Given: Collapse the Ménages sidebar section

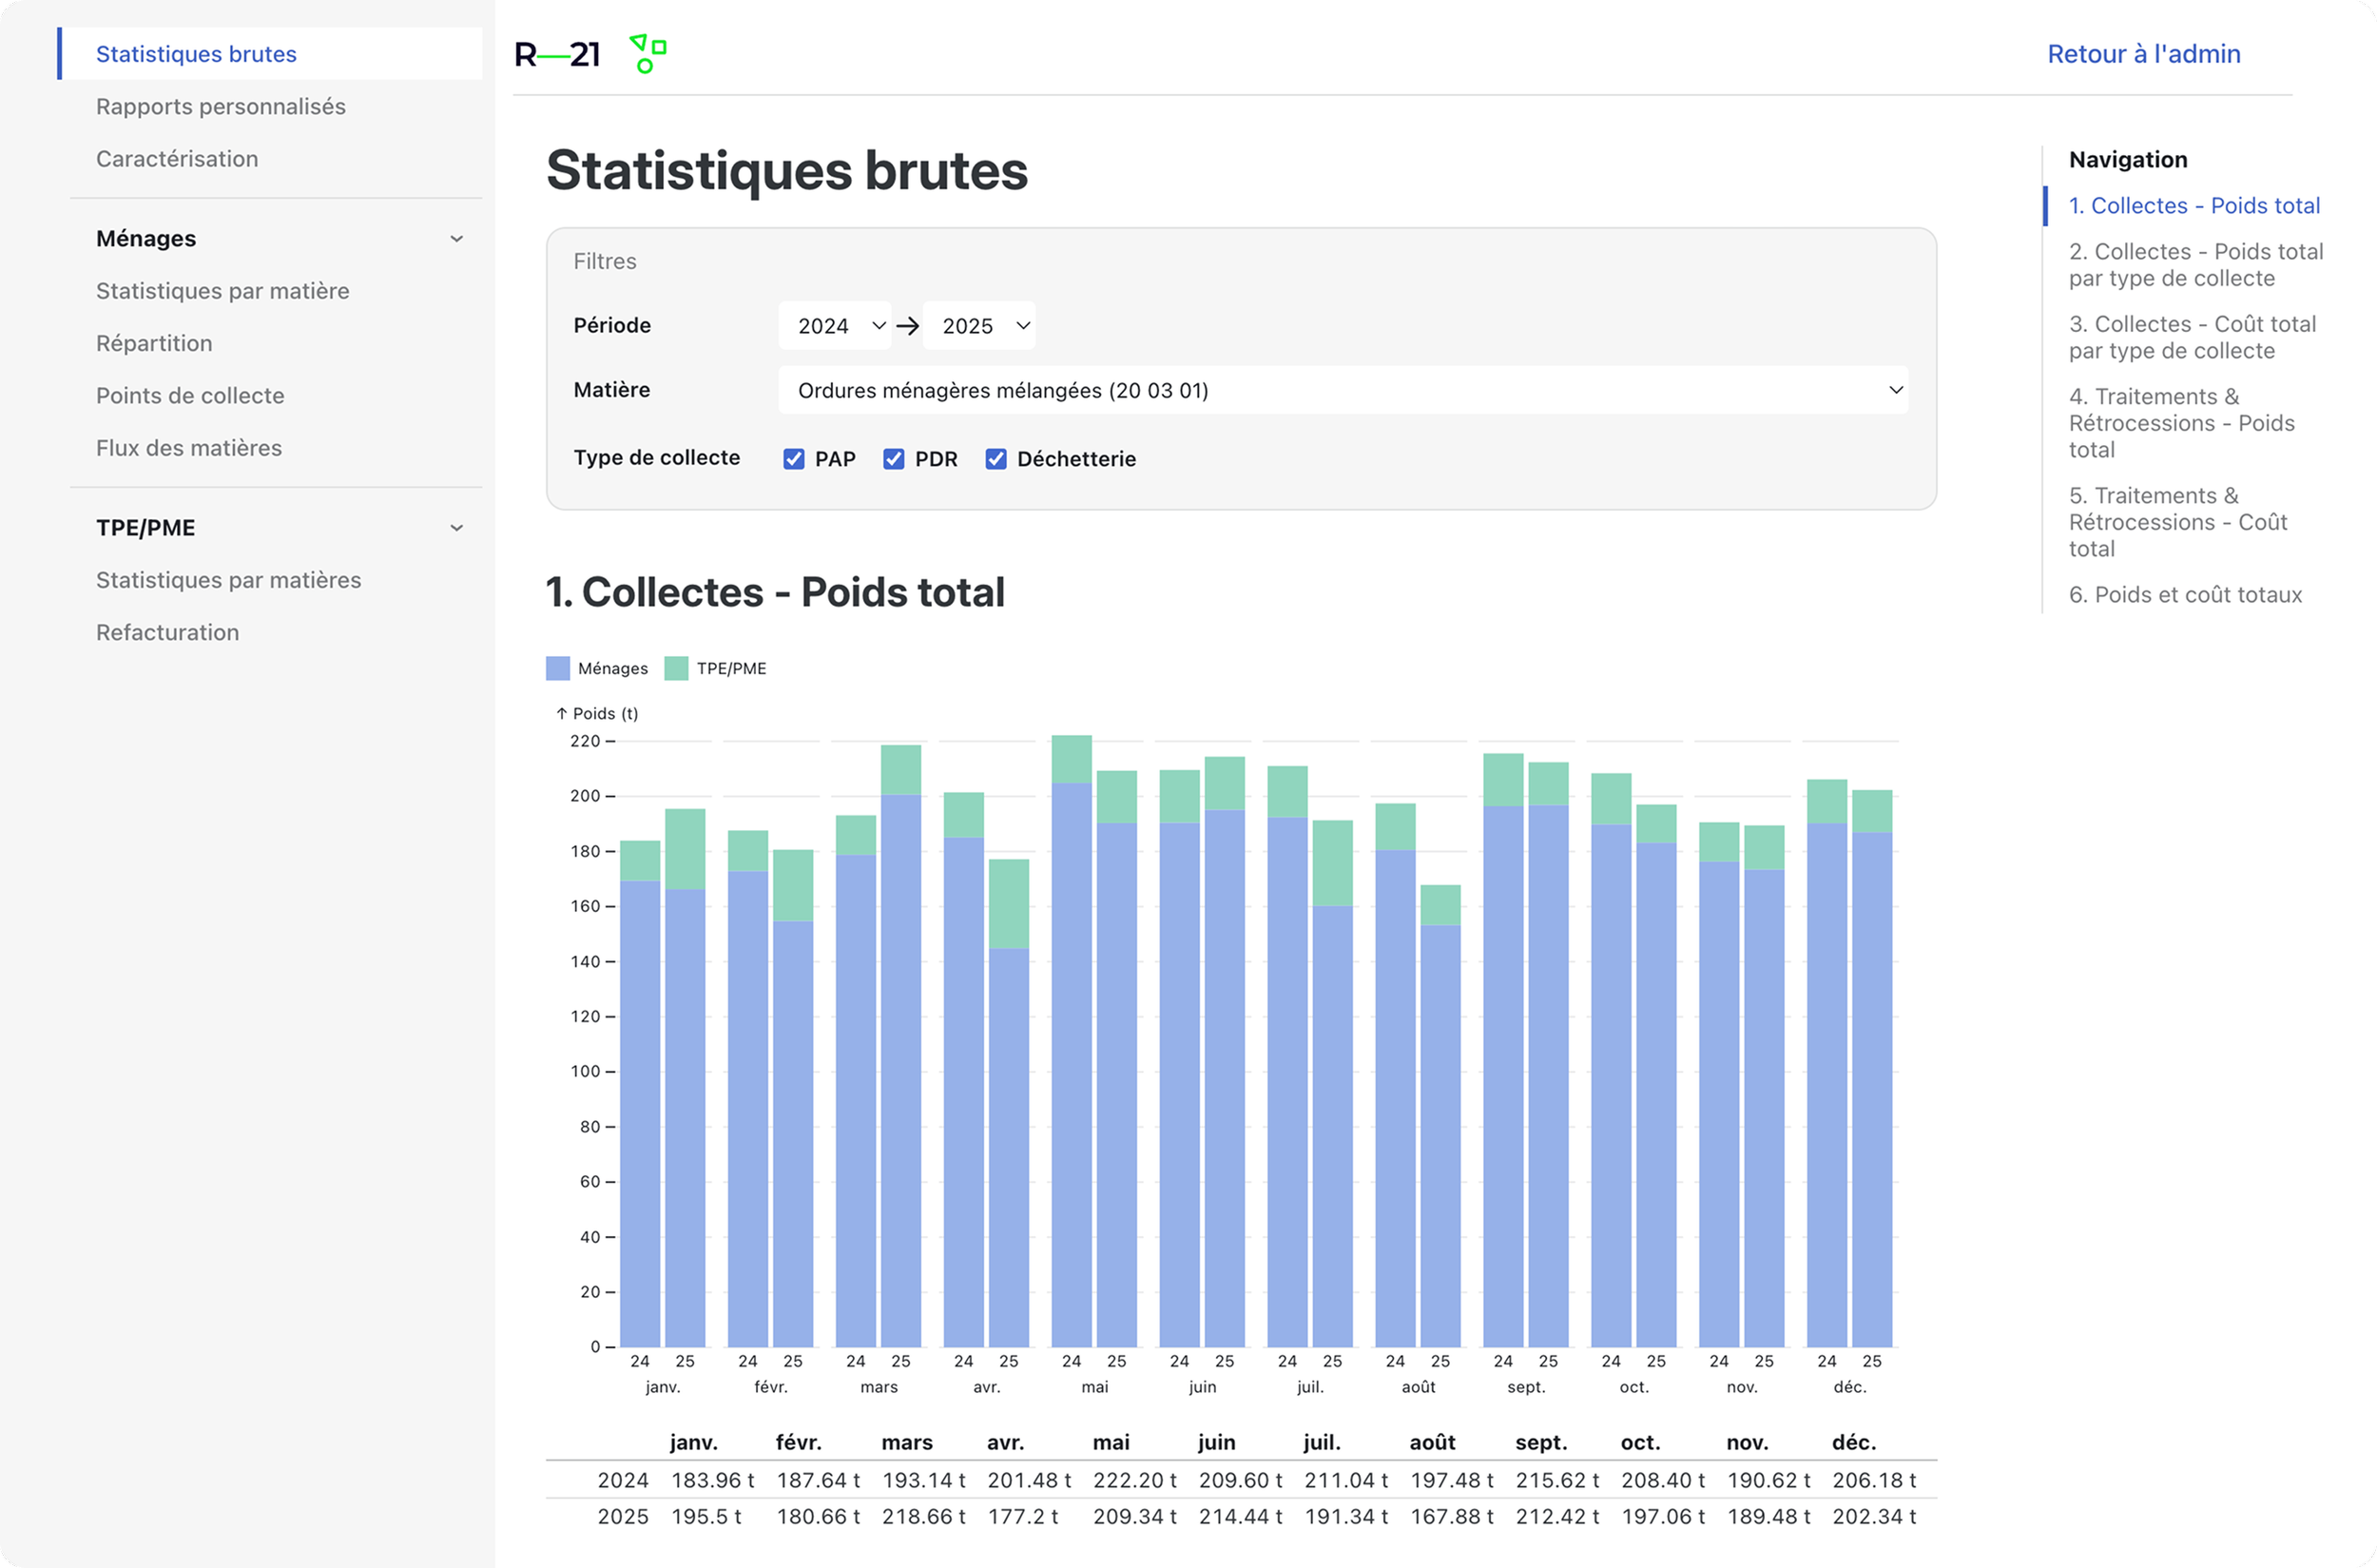Looking at the screenshot, I should click(456, 239).
